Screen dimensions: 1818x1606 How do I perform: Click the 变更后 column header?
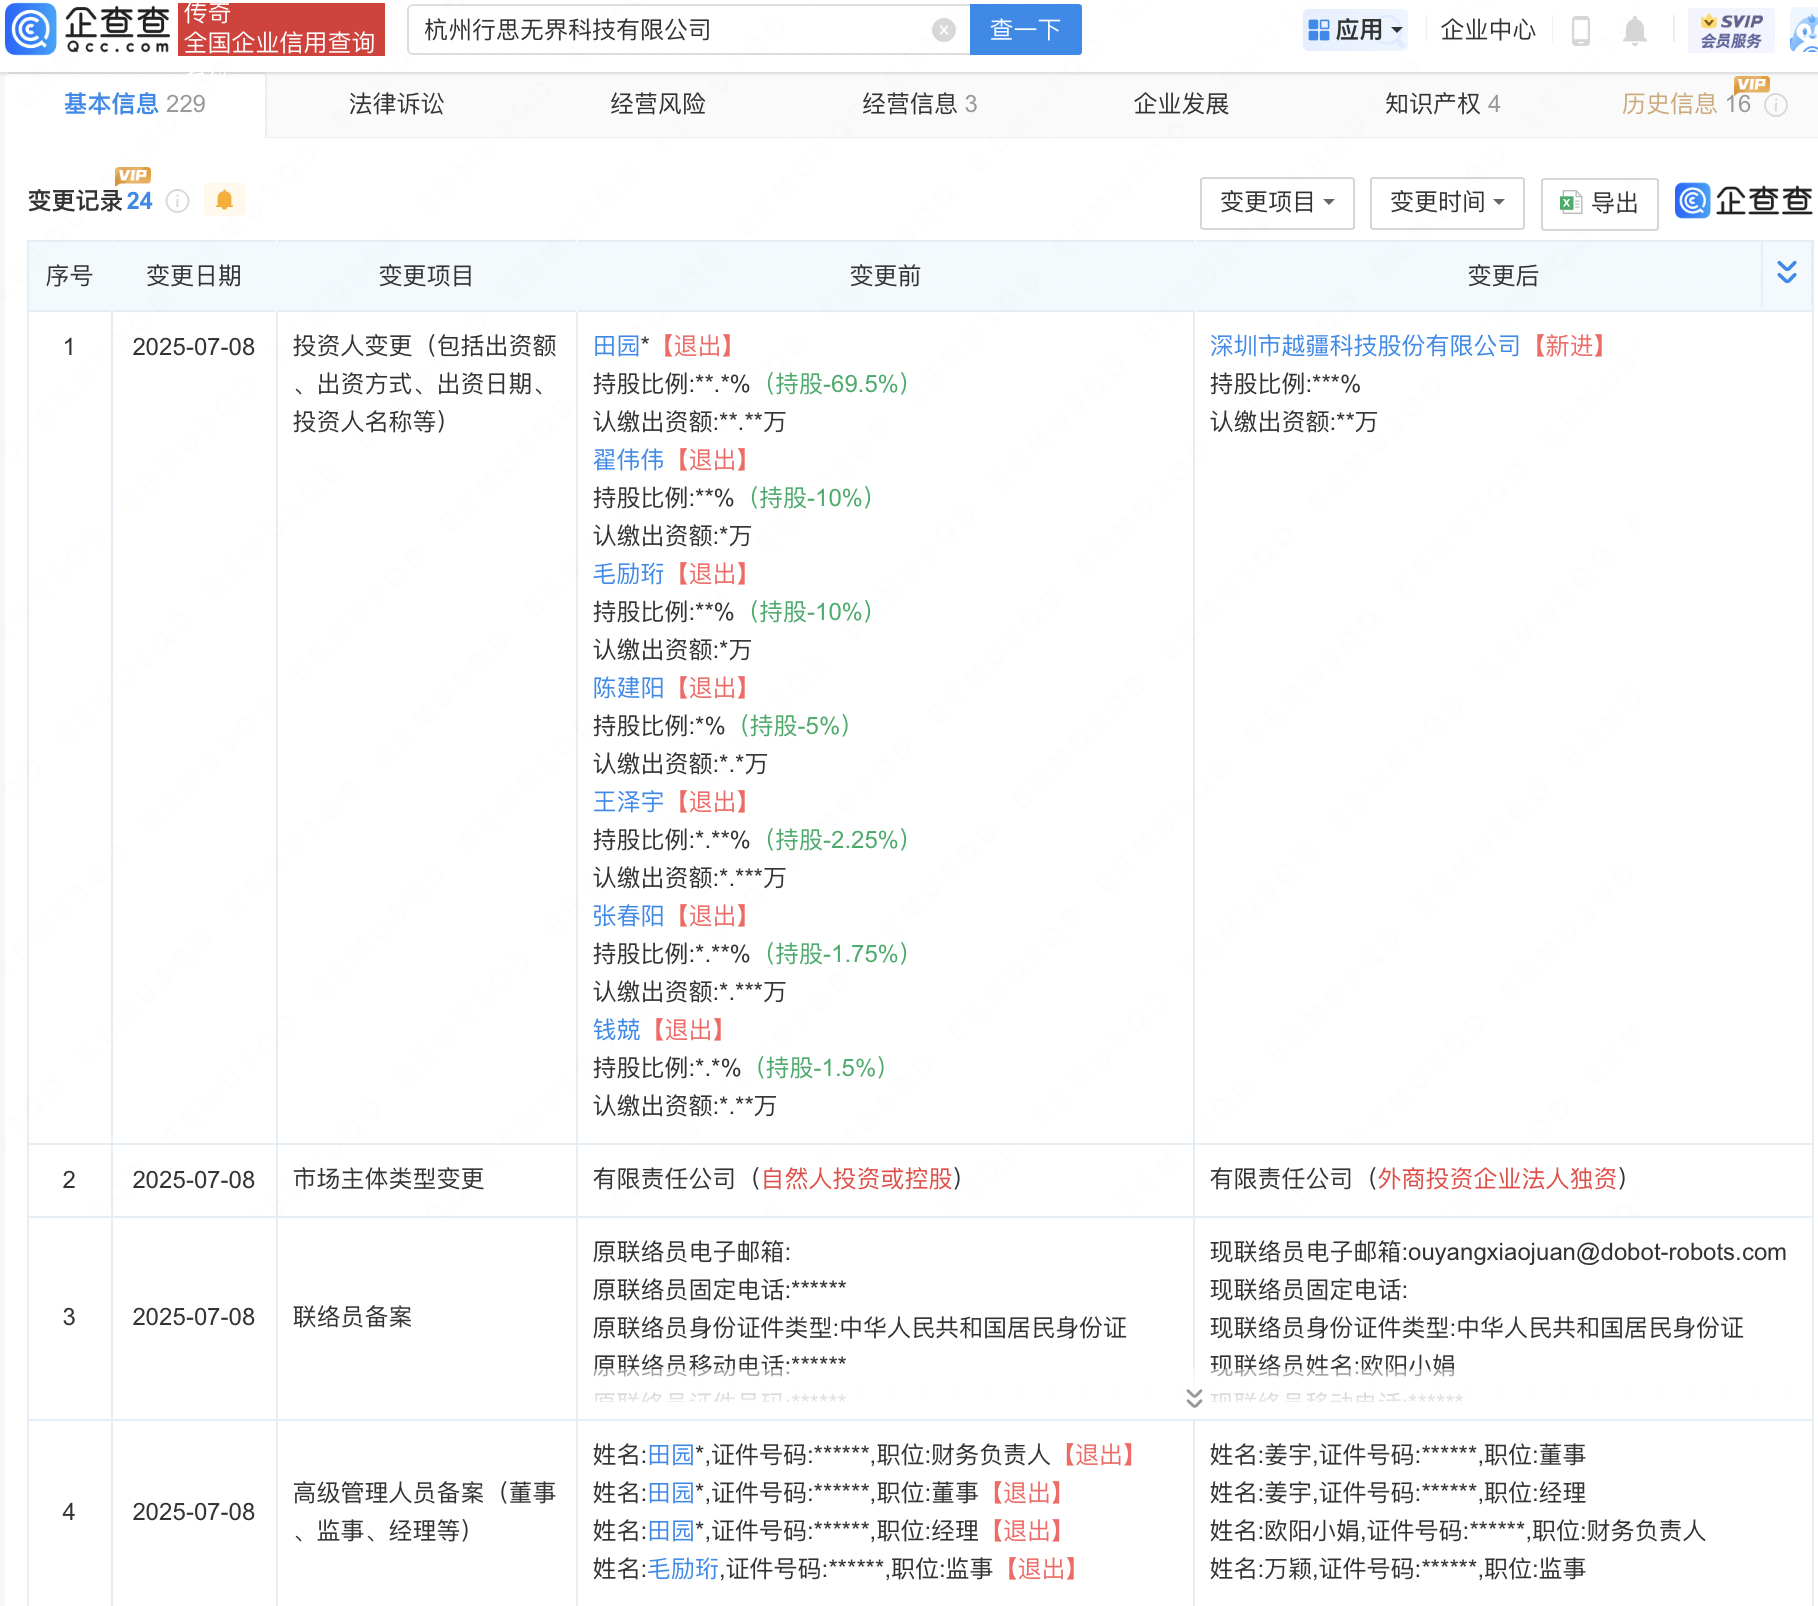click(x=1502, y=276)
